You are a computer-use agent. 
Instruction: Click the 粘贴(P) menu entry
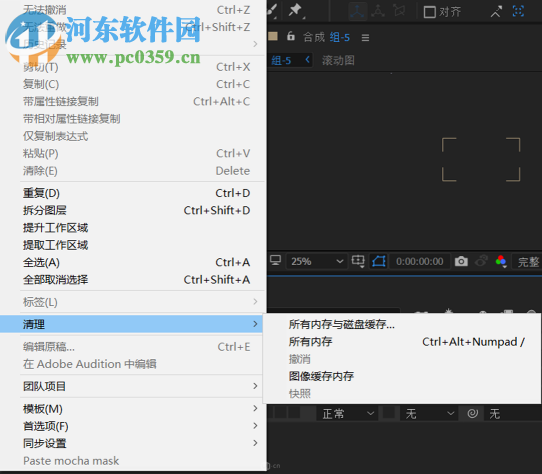coord(133,153)
